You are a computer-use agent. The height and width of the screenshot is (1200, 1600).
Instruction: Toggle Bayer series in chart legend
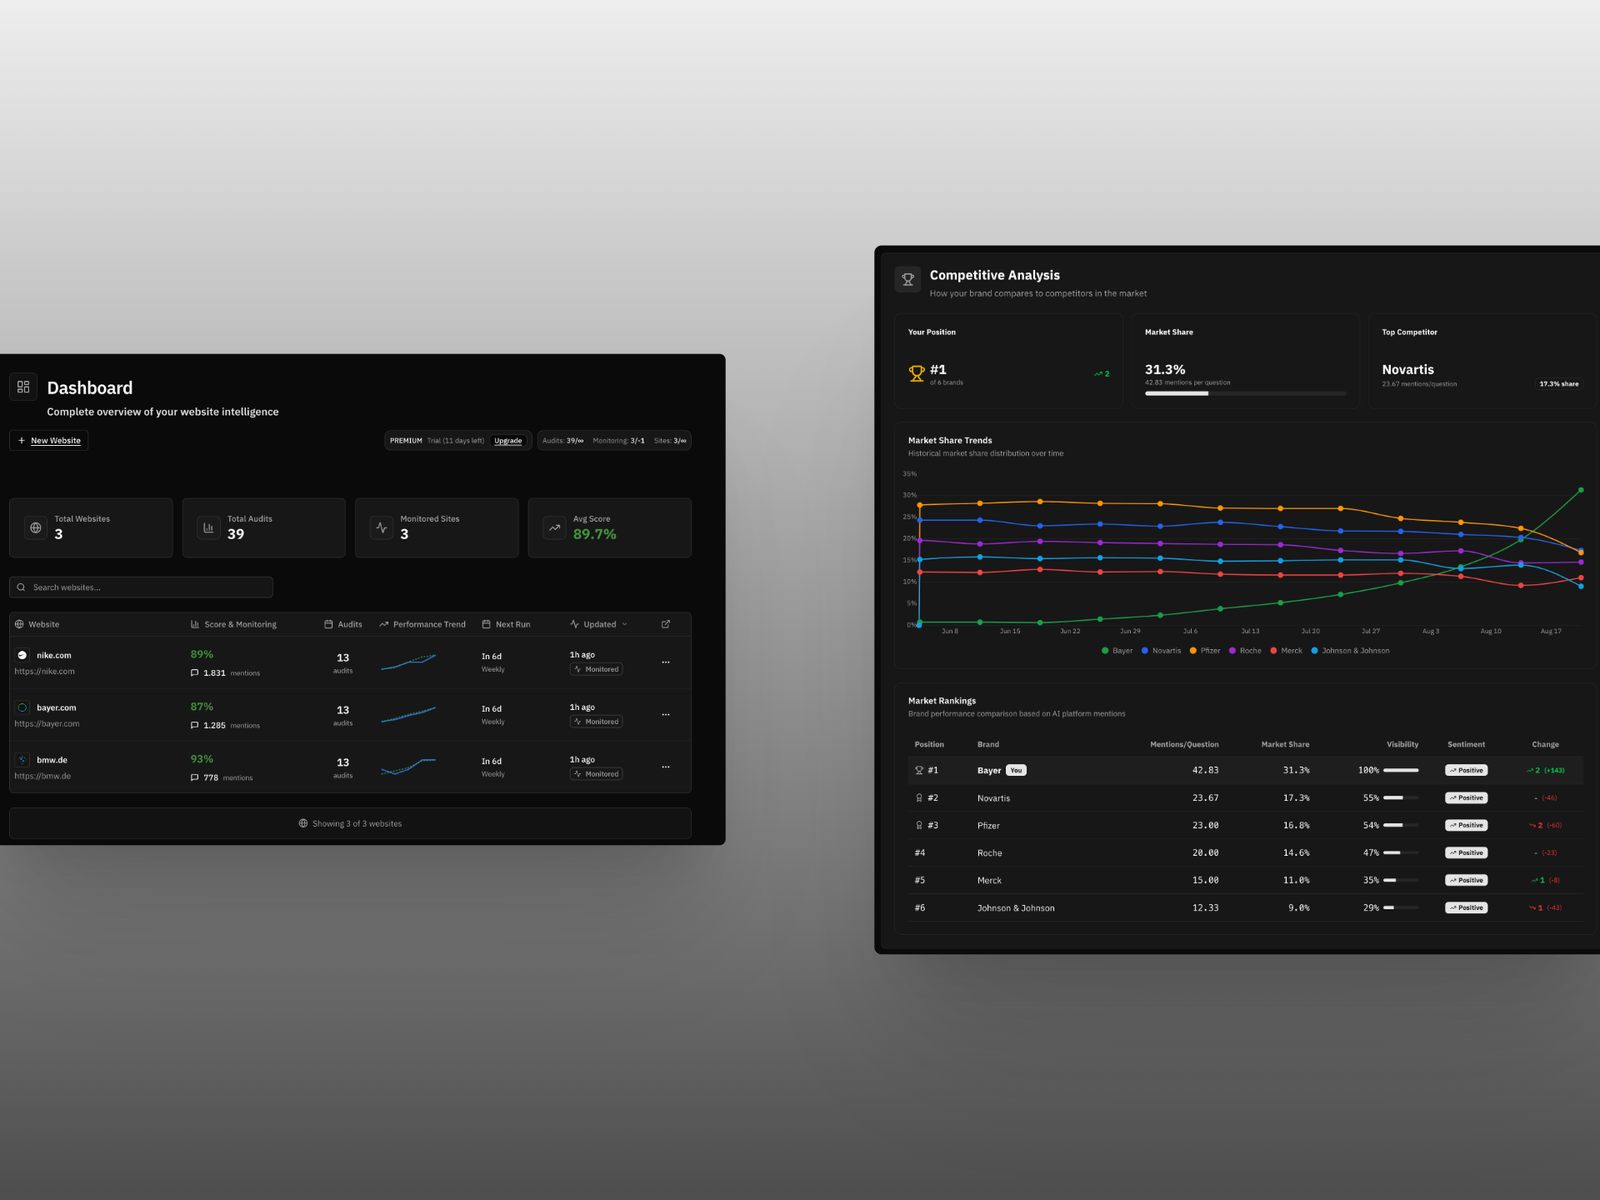[x=1117, y=651]
